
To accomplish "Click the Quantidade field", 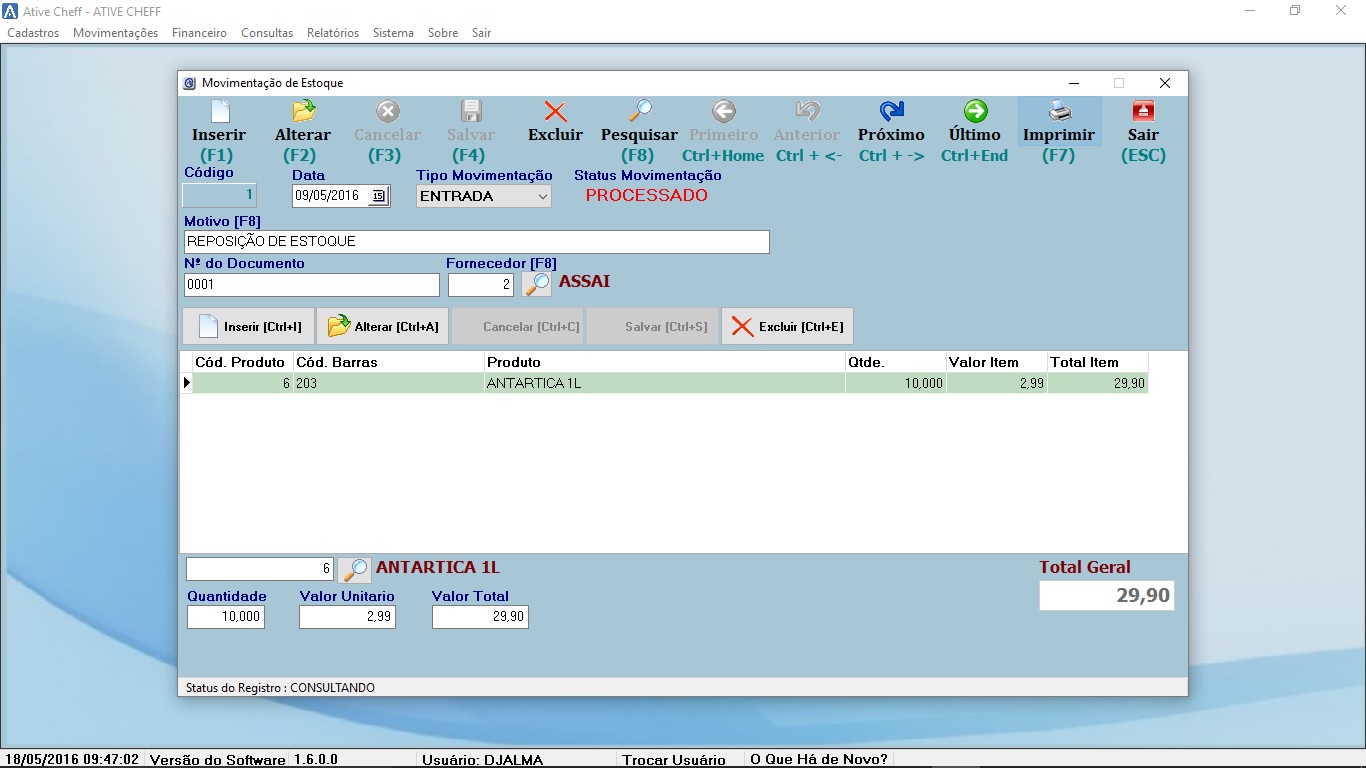I will pos(226,617).
